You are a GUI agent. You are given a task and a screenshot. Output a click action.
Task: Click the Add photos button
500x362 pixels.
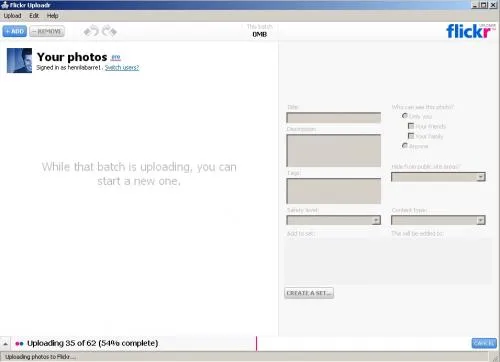(x=15, y=31)
